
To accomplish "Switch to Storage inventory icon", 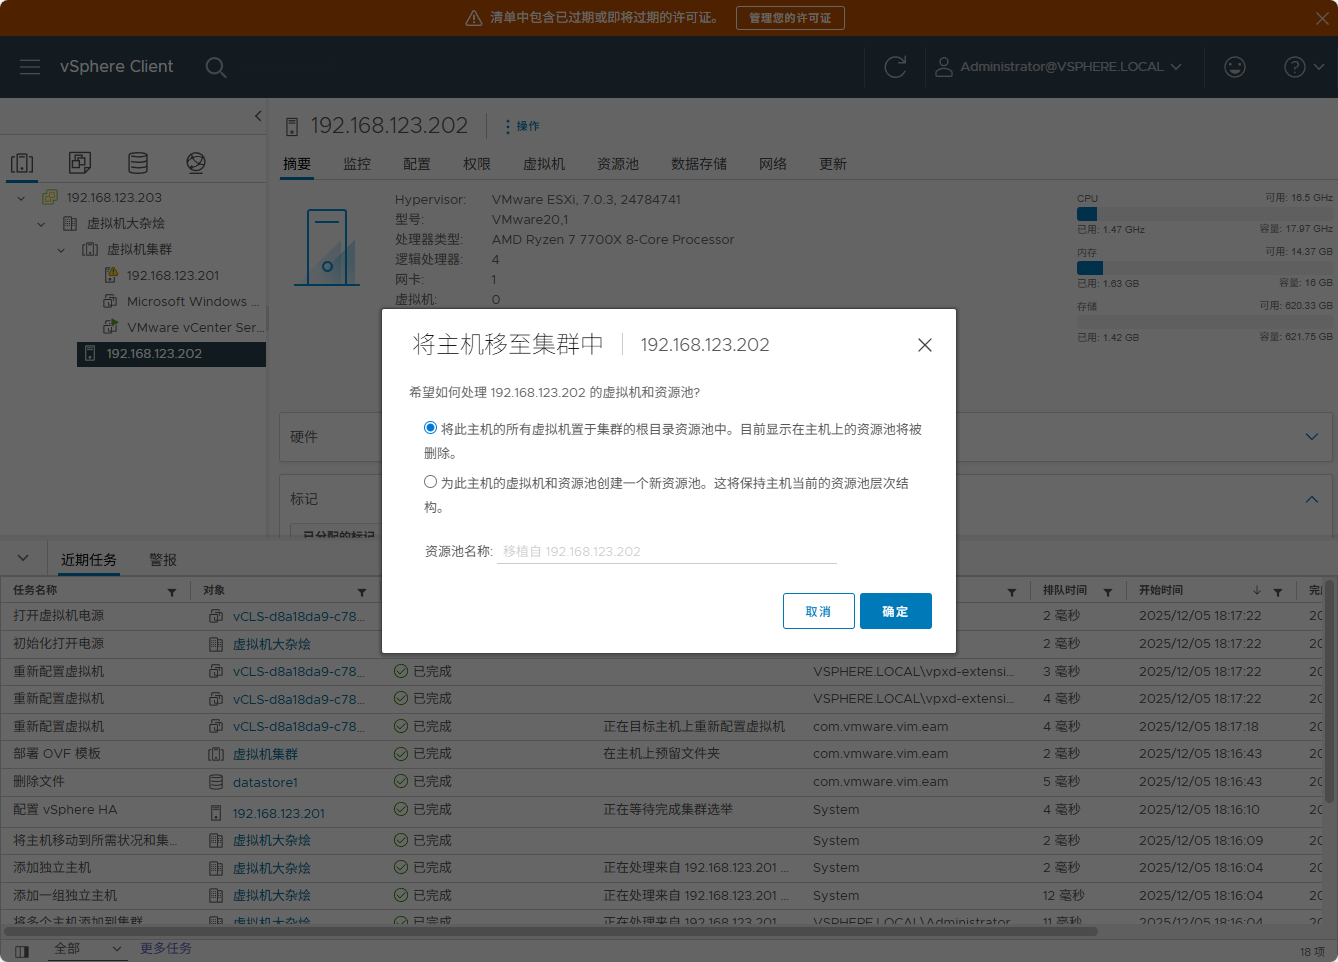I will [x=138, y=163].
